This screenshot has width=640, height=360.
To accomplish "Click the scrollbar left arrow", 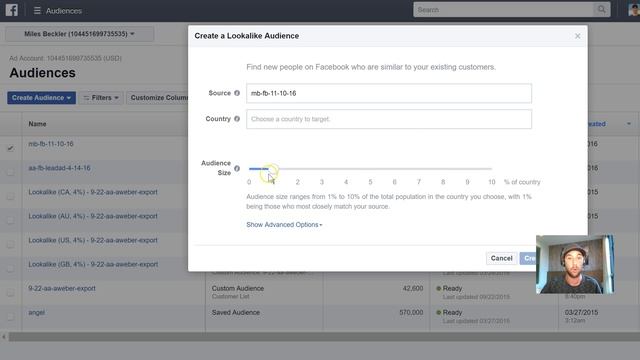I will tap(4, 337).
